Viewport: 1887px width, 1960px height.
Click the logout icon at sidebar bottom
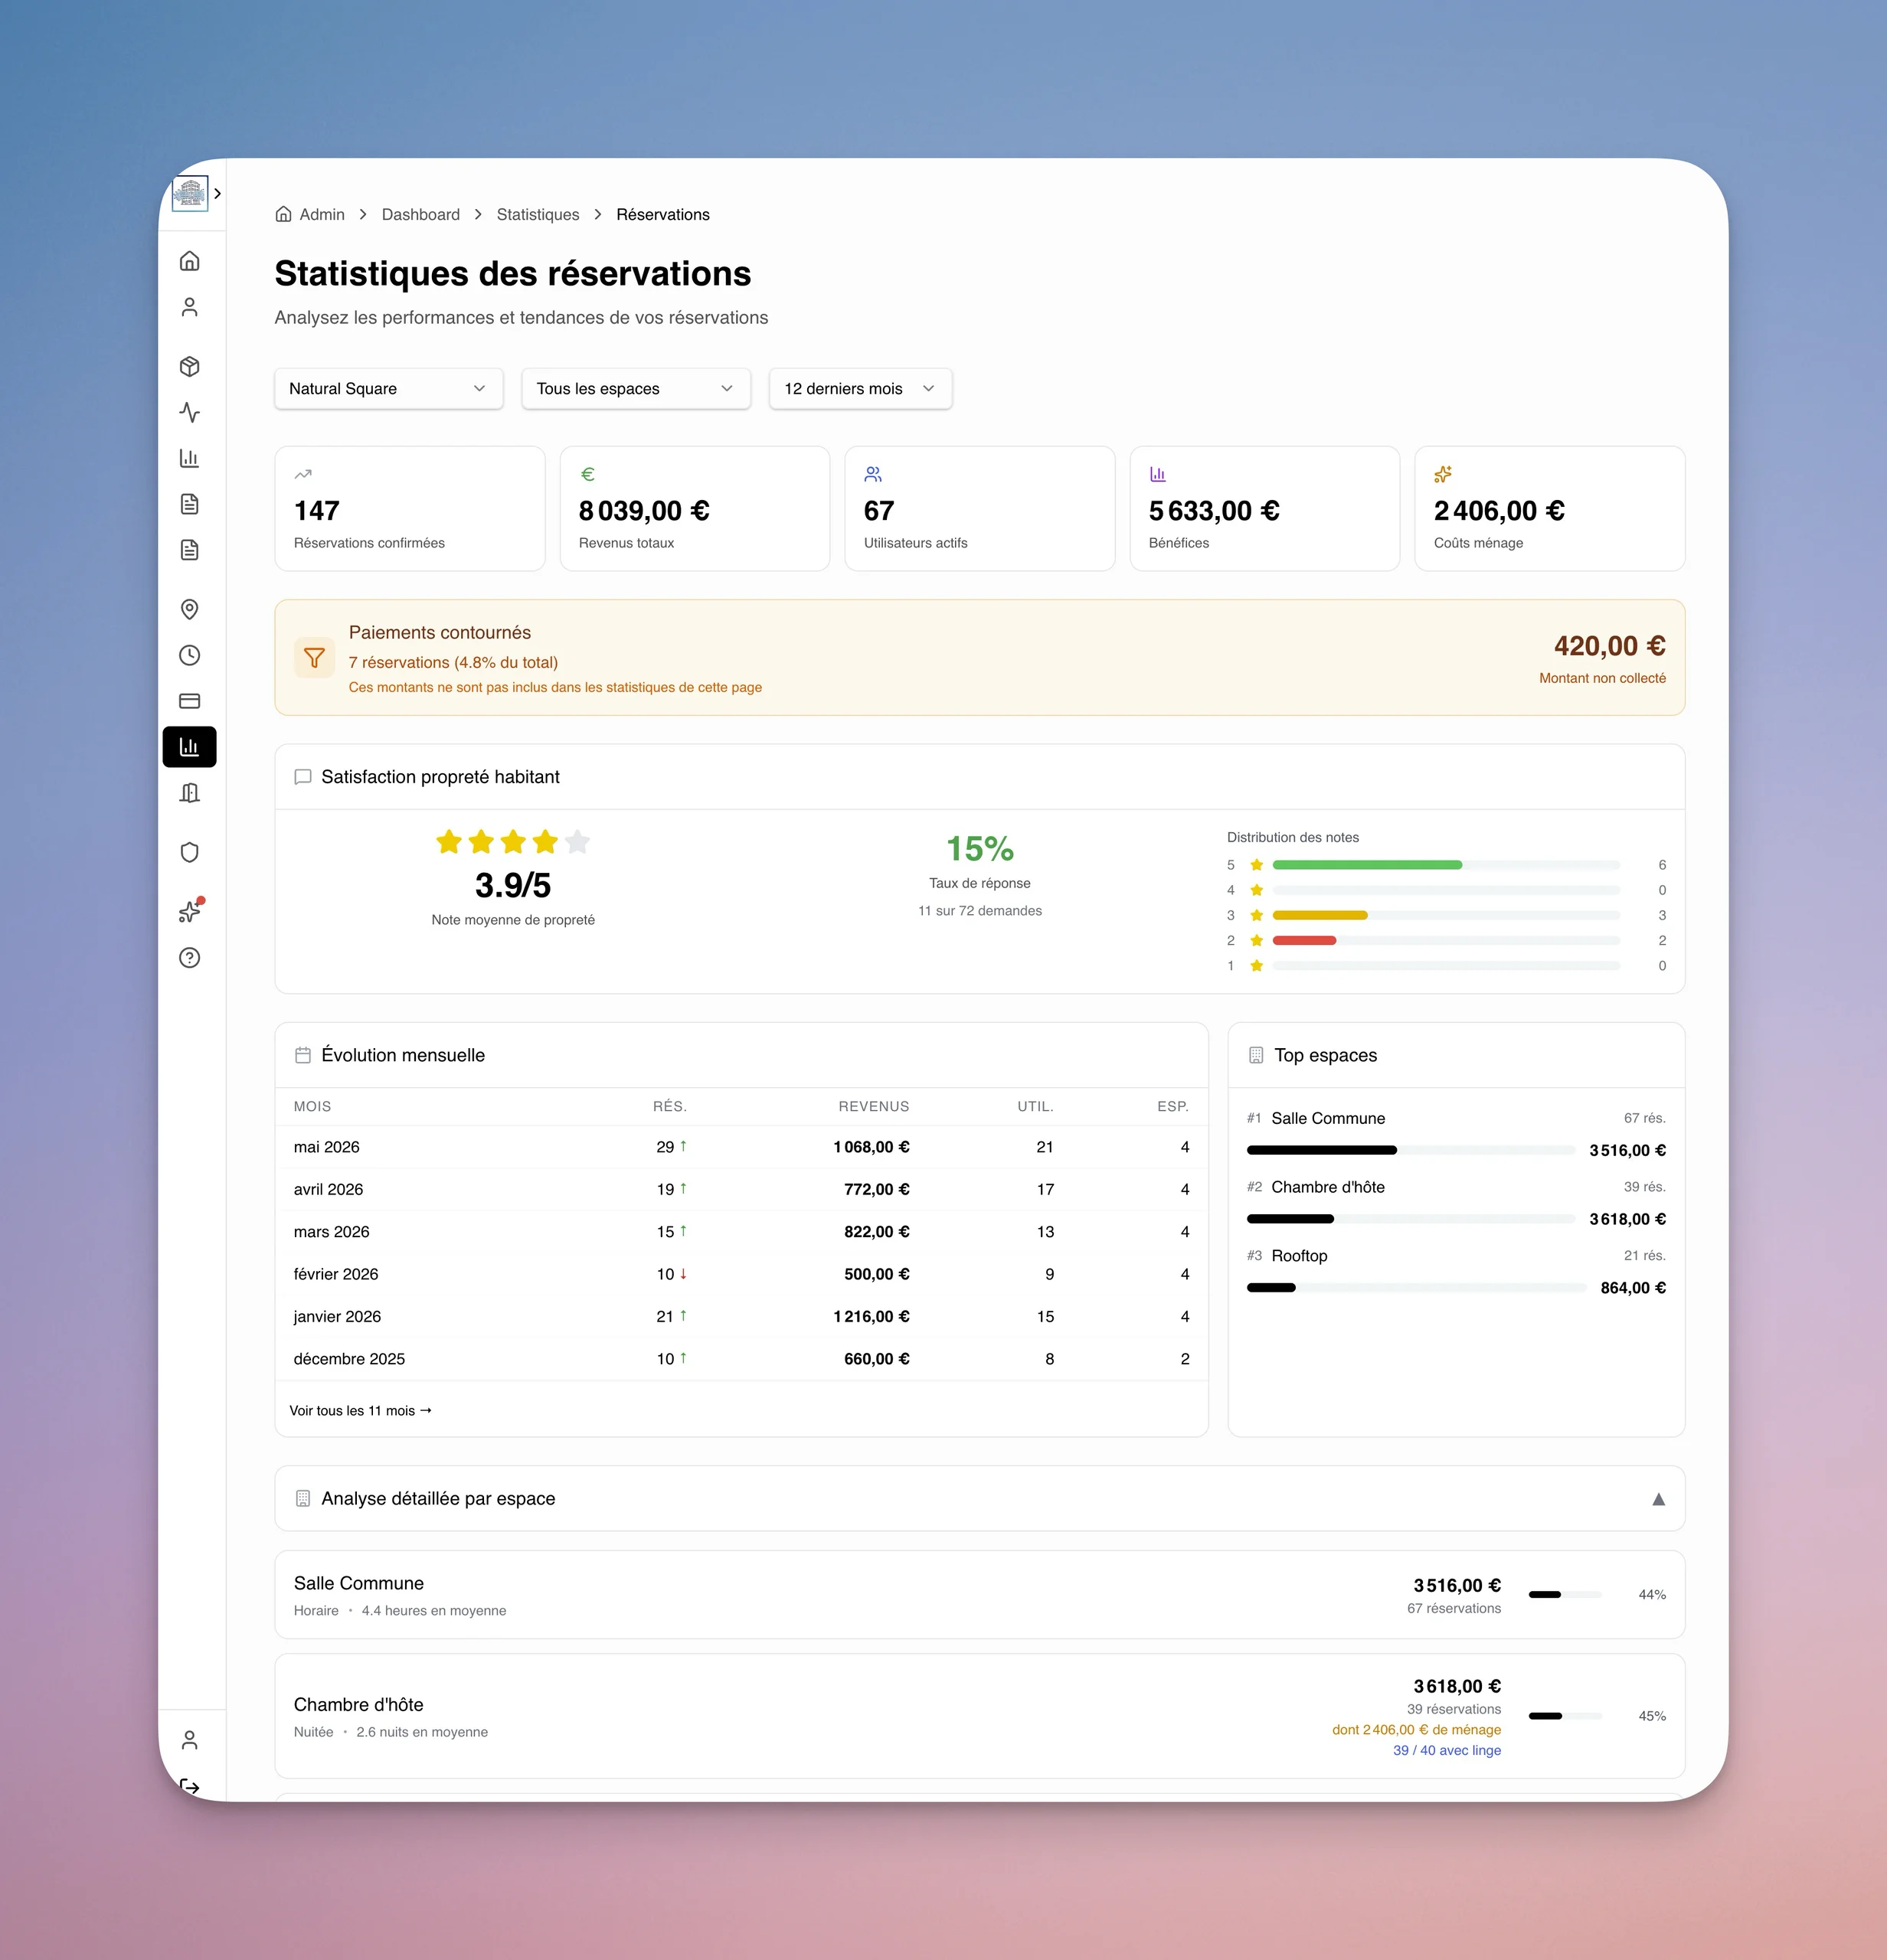coord(189,1786)
